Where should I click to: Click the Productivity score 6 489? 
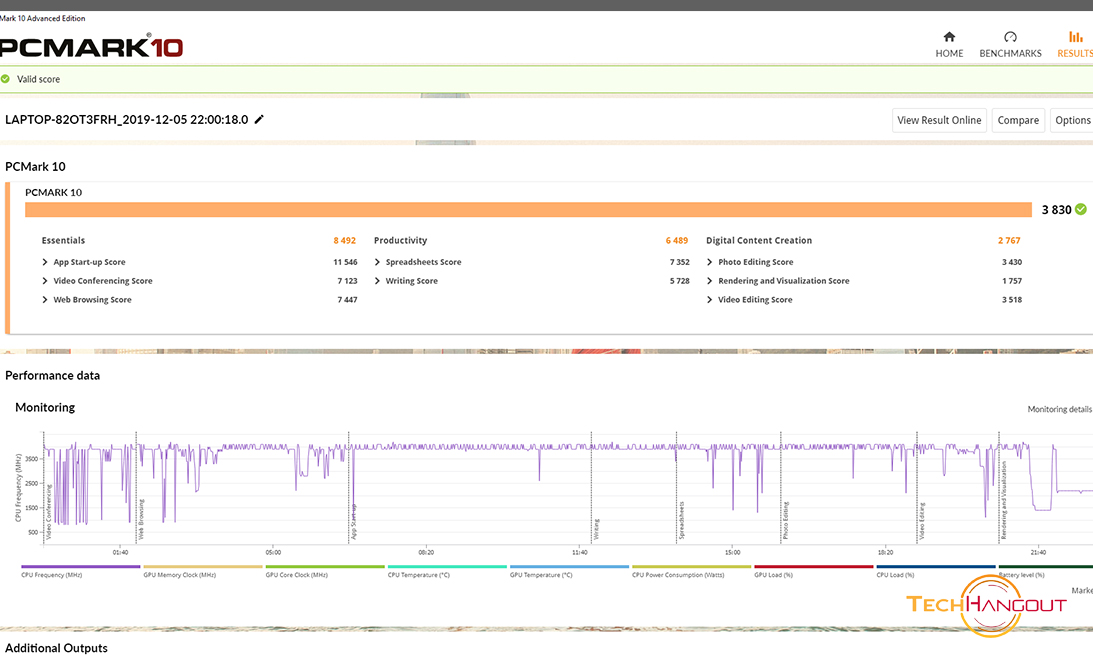pos(676,240)
